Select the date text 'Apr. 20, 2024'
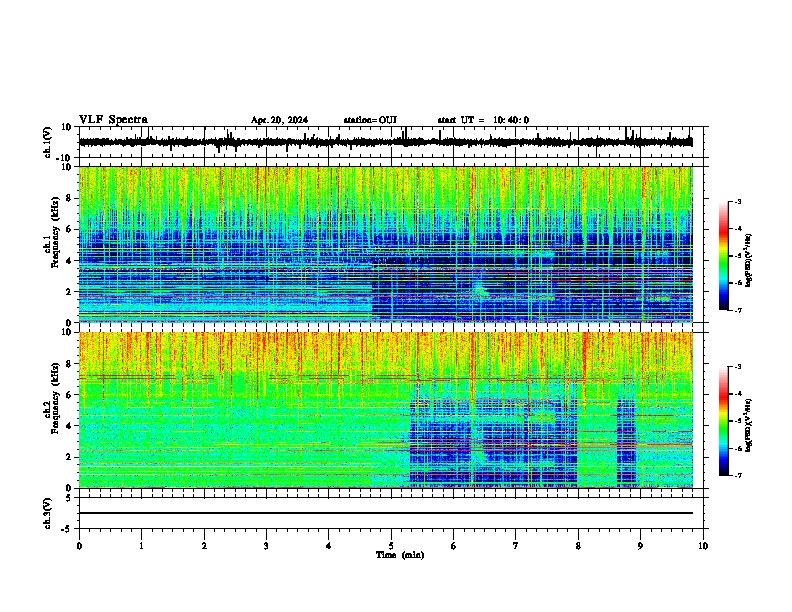The height and width of the screenshot is (612, 792). [x=279, y=120]
